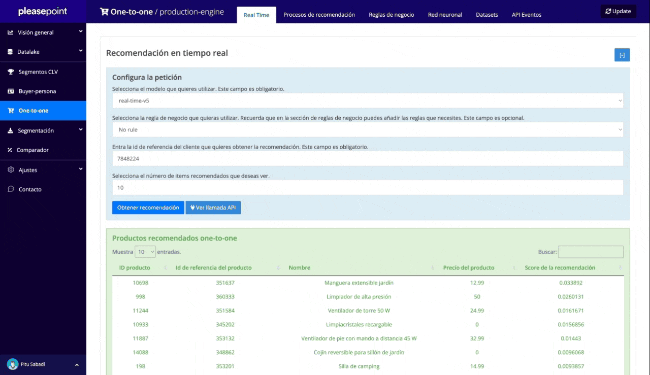Expand the Segmentación submenu chevron
The height and width of the screenshot is (375, 650).
pyautogui.click(x=80, y=130)
